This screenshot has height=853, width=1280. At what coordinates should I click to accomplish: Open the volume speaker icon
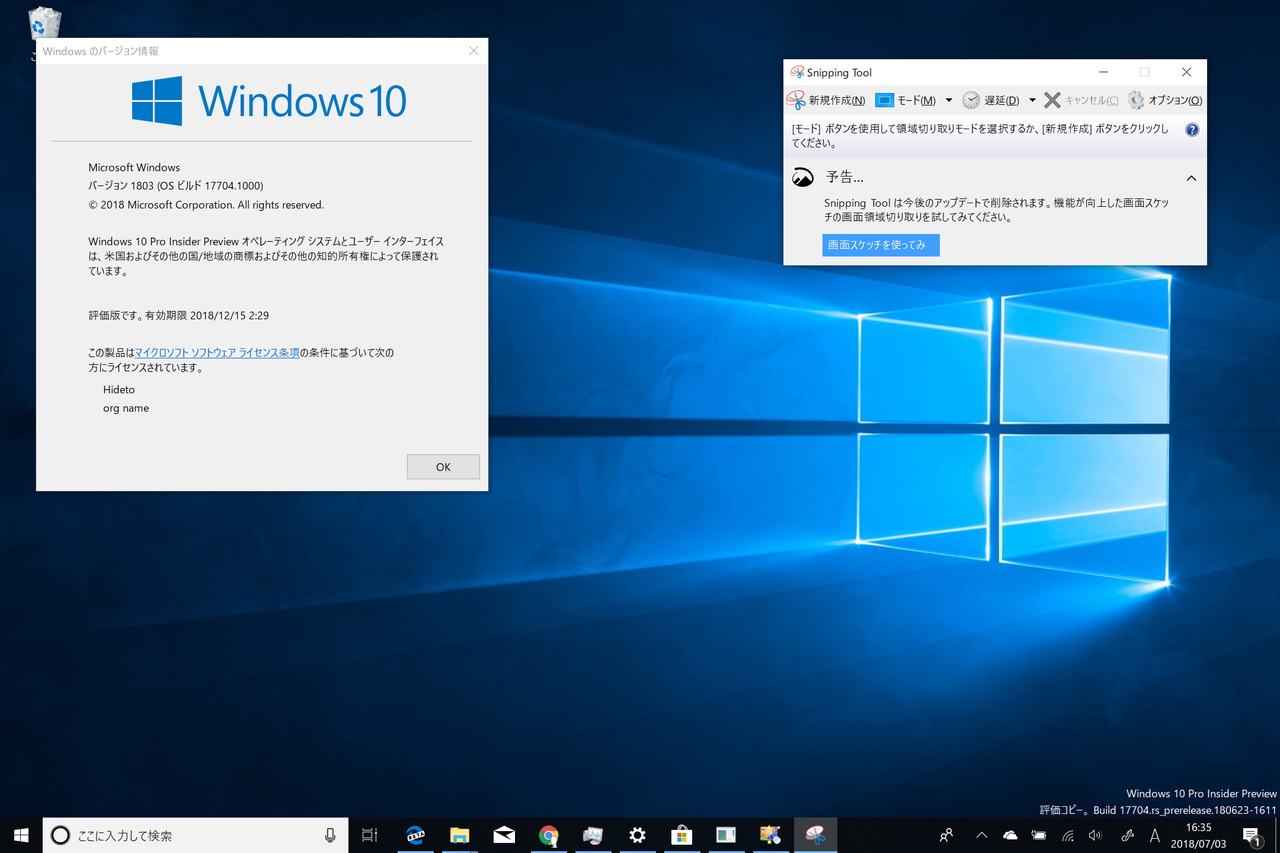(1094, 835)
